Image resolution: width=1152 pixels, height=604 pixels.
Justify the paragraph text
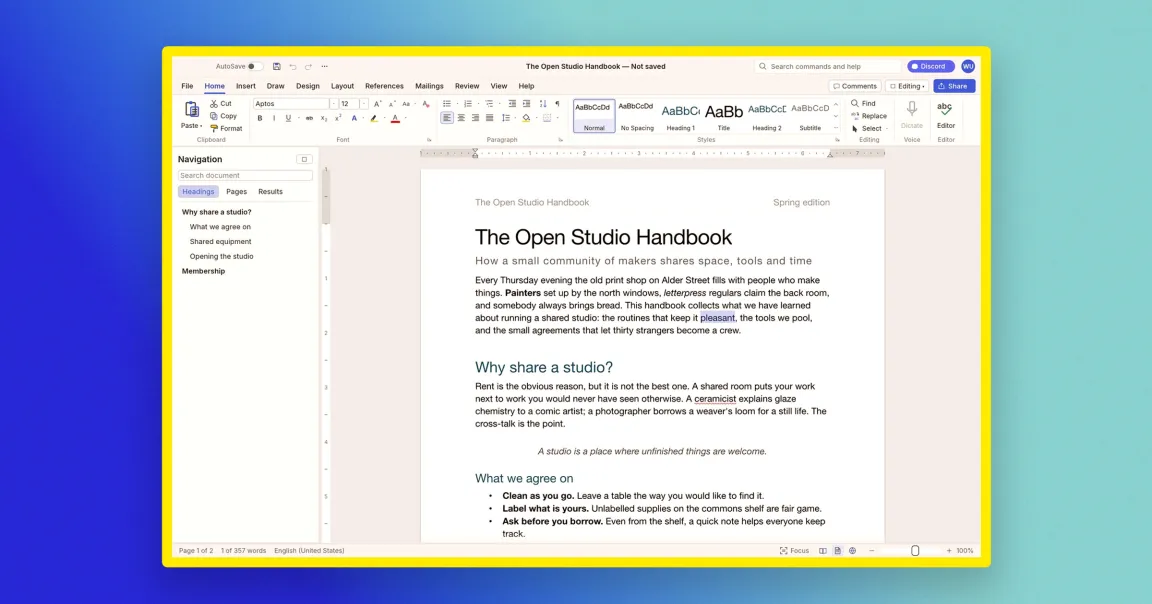pos(489,118)
